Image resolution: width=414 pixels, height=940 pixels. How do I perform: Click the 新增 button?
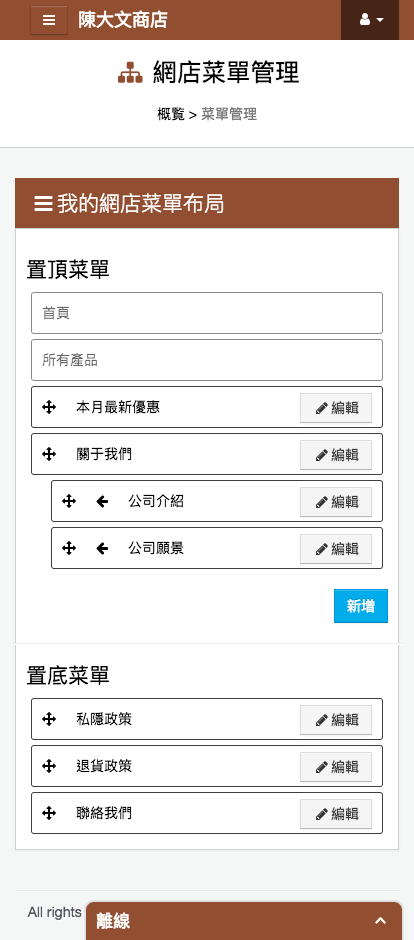point(361,606)
